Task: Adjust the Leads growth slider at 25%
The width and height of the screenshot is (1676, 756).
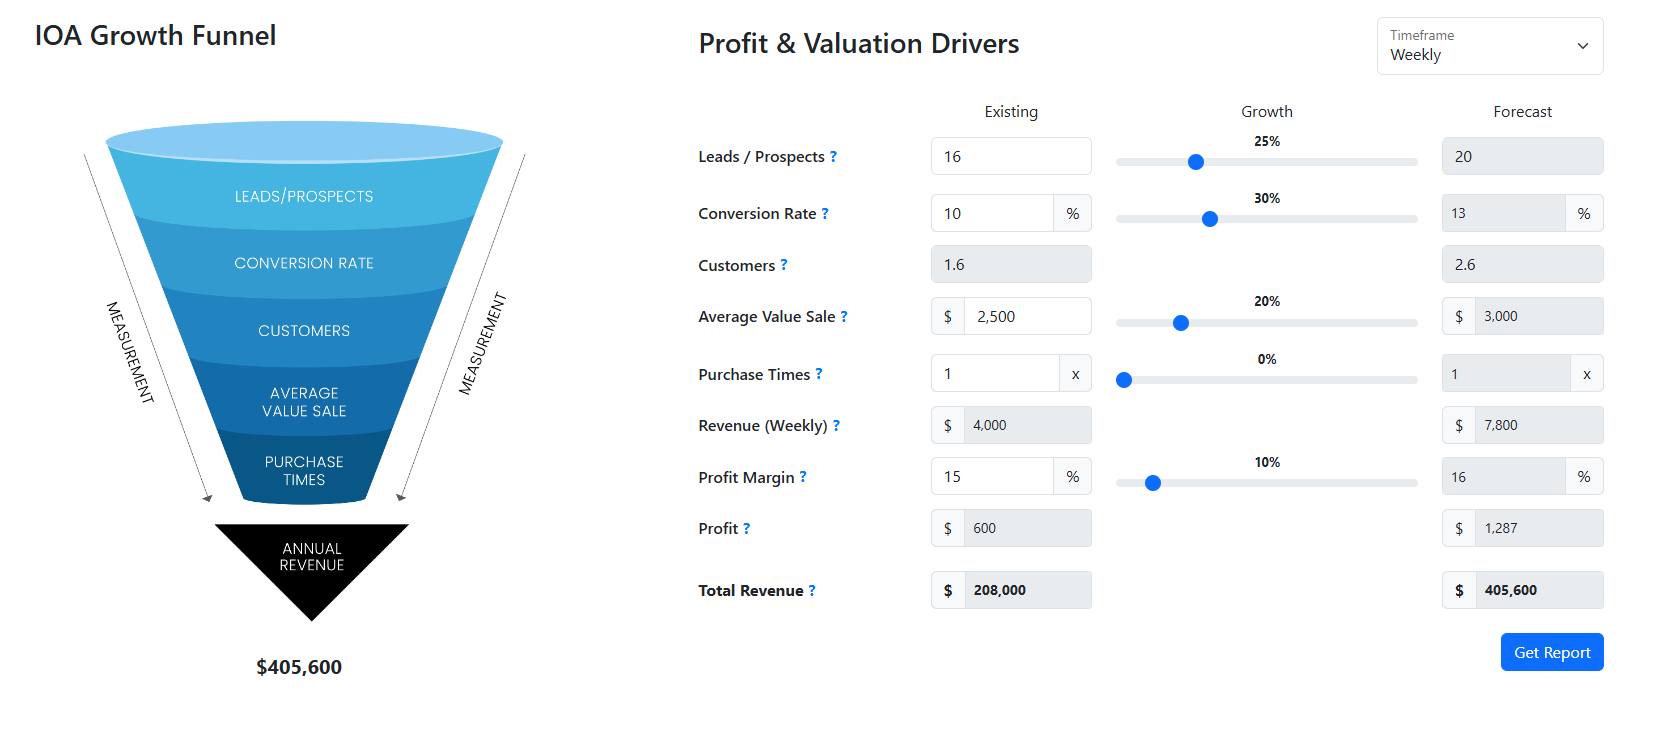Action: pyautogui.click(x=1196, y=161)
